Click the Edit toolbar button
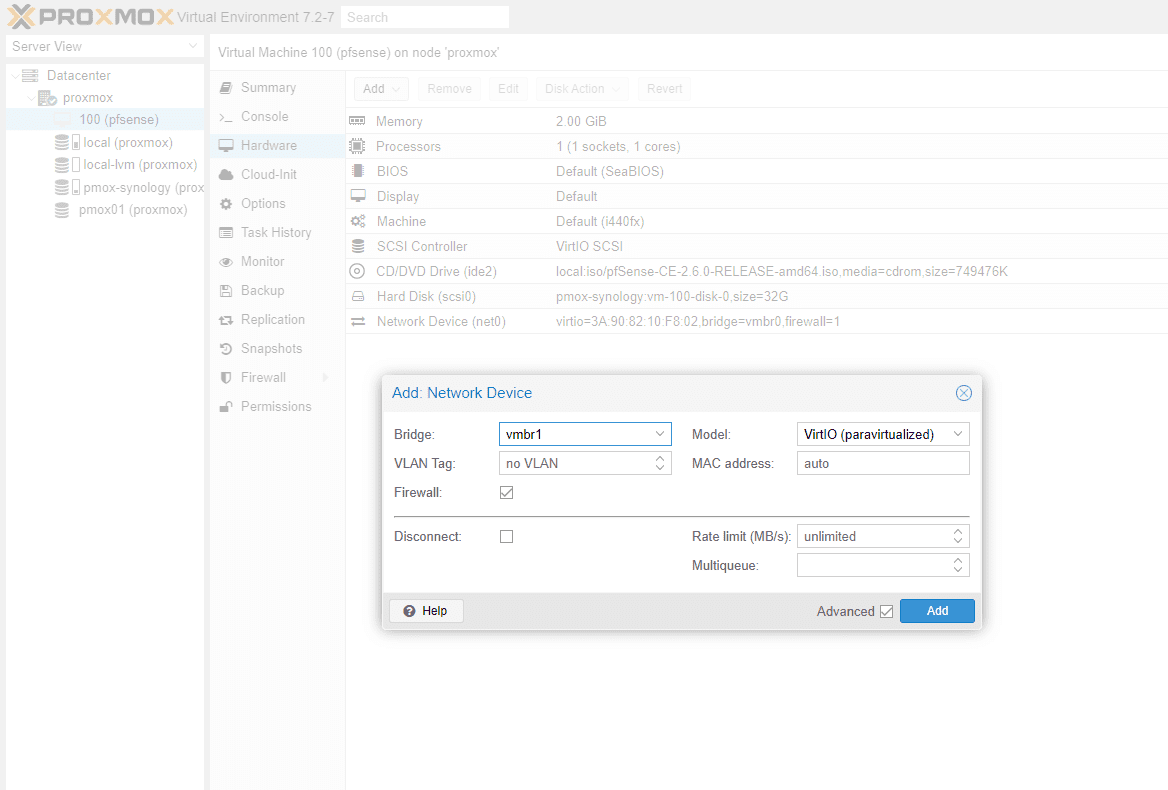The width and height of the screenshot is (1168, 790). (508, 89)
